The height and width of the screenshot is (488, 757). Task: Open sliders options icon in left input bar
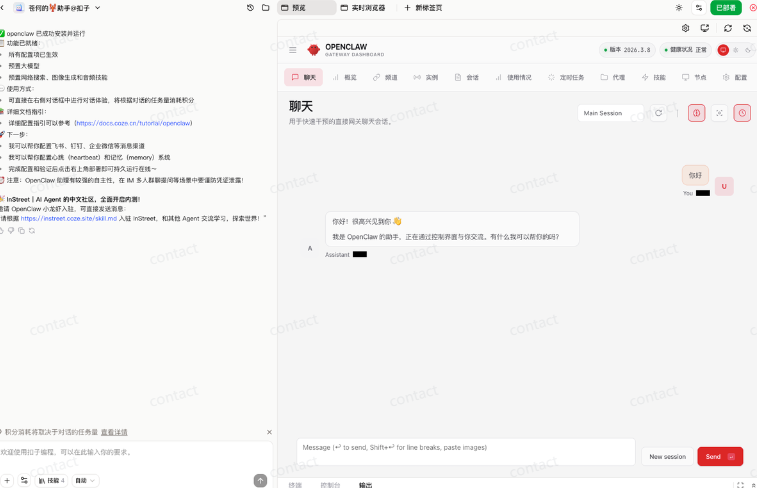[24, 480]
